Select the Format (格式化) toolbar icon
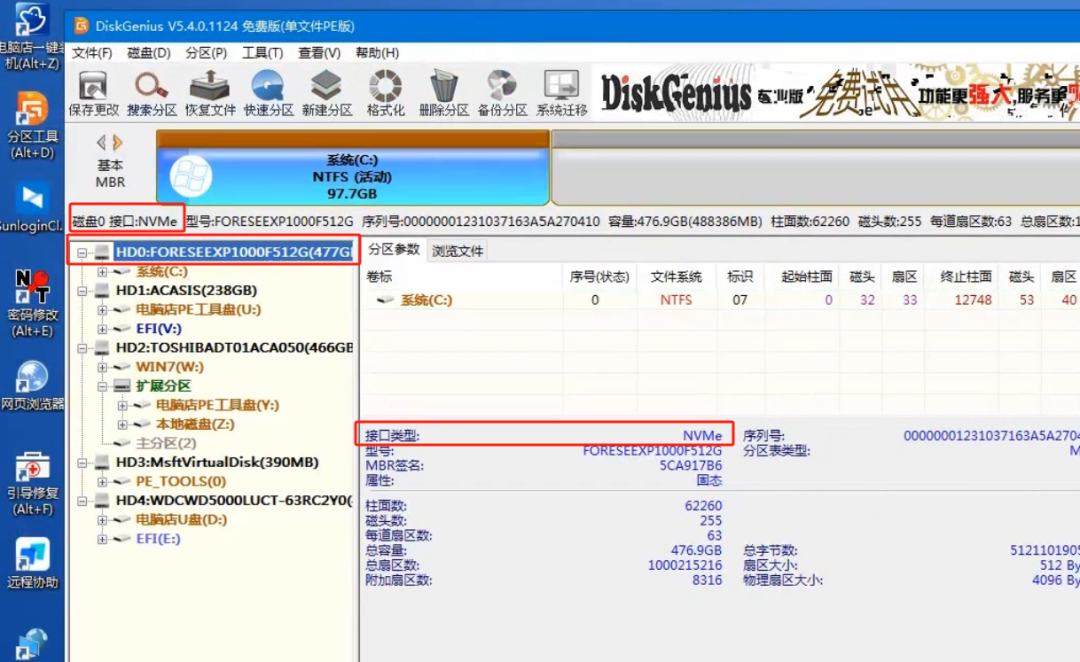 [x=386, y=93]
